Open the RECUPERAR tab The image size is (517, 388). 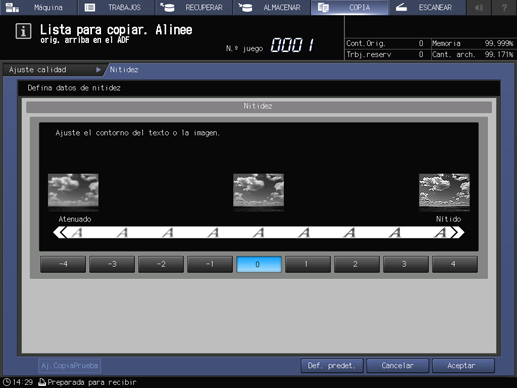click(194, 7)
